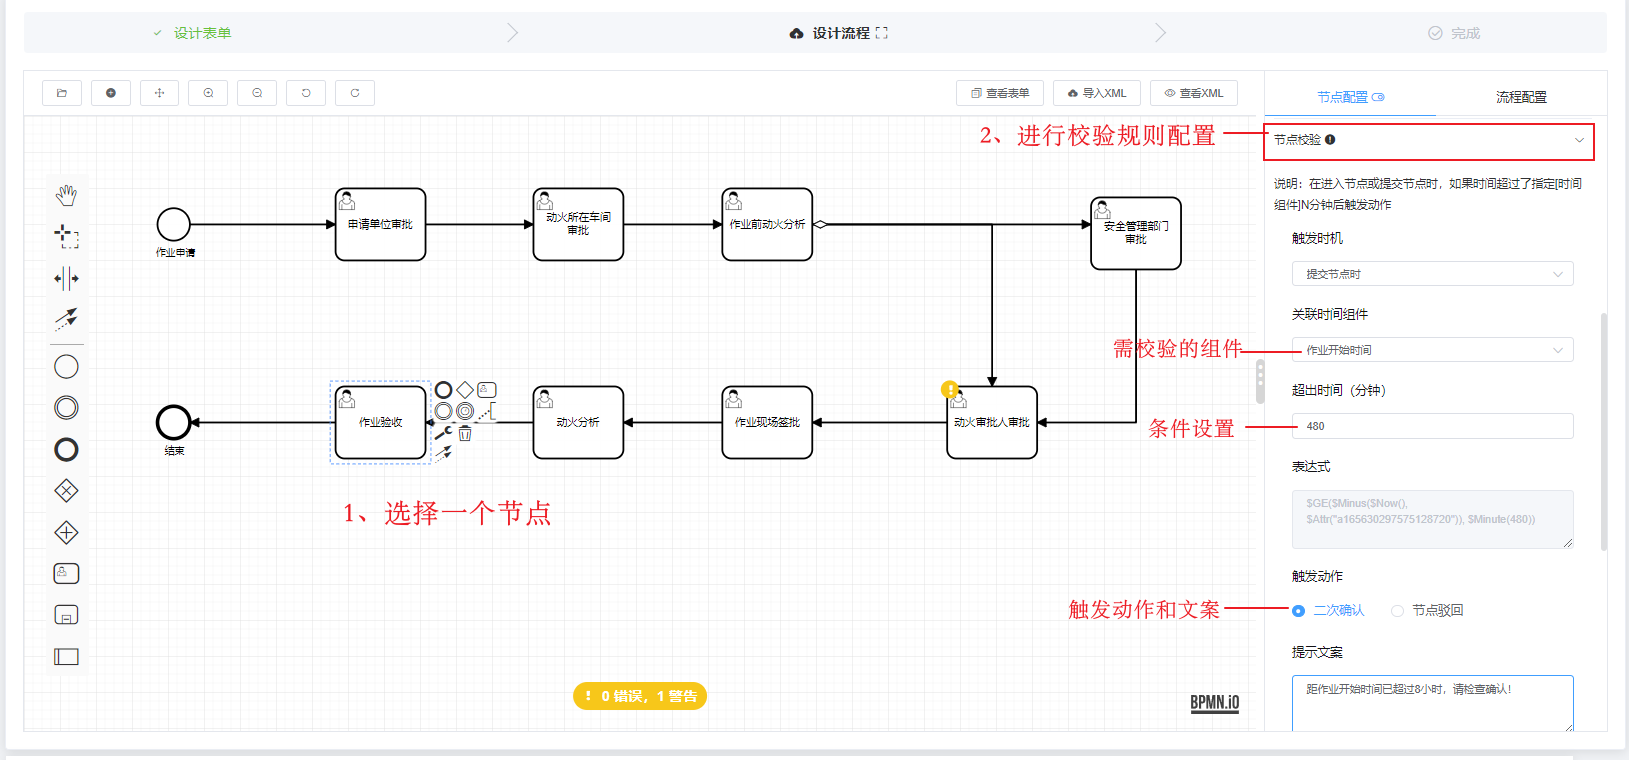Select the 动火分析 task node
1629x760 pixels.
pyautogui.click(x=578, y=422)
